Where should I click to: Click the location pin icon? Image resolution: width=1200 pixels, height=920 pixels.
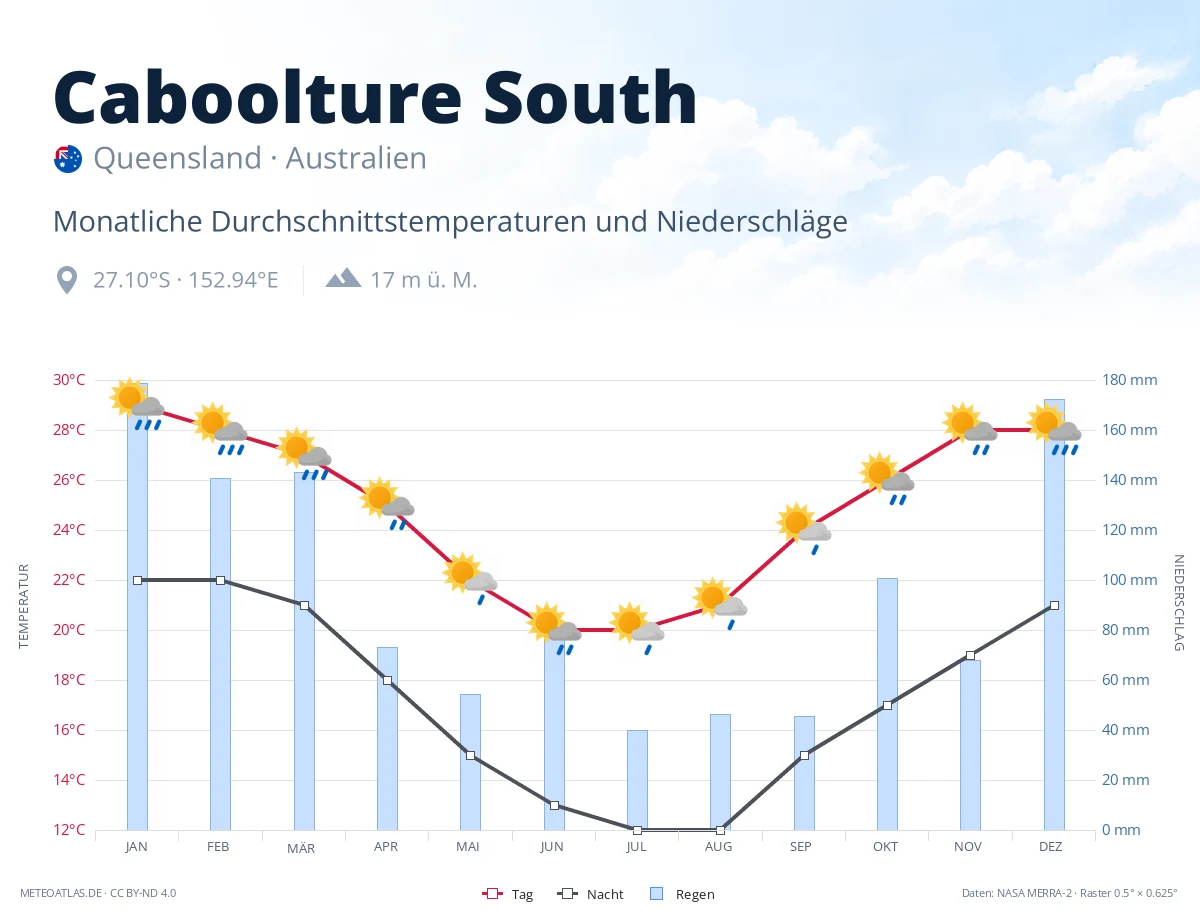click(x=66, y=280)
